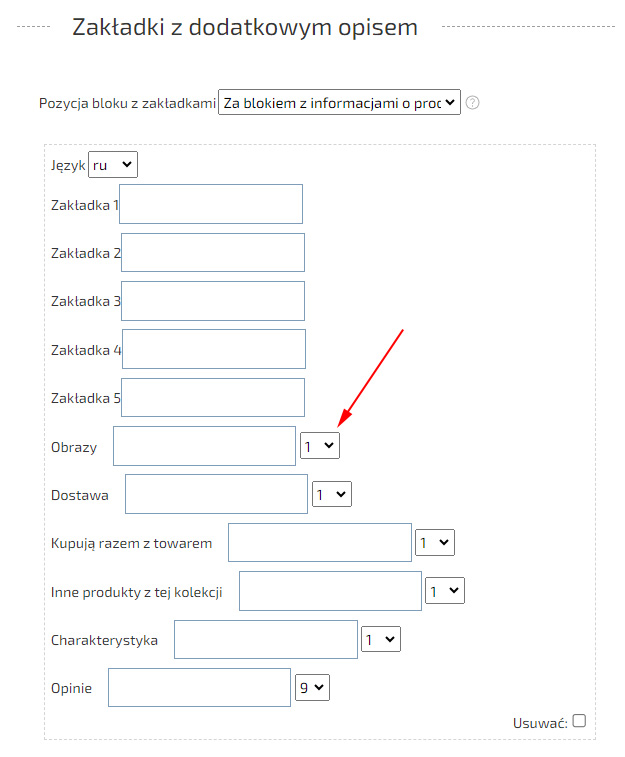This screenshot has height=757, width=625.
Task: Click the Zakładka 1 text field
Action: 211,204
